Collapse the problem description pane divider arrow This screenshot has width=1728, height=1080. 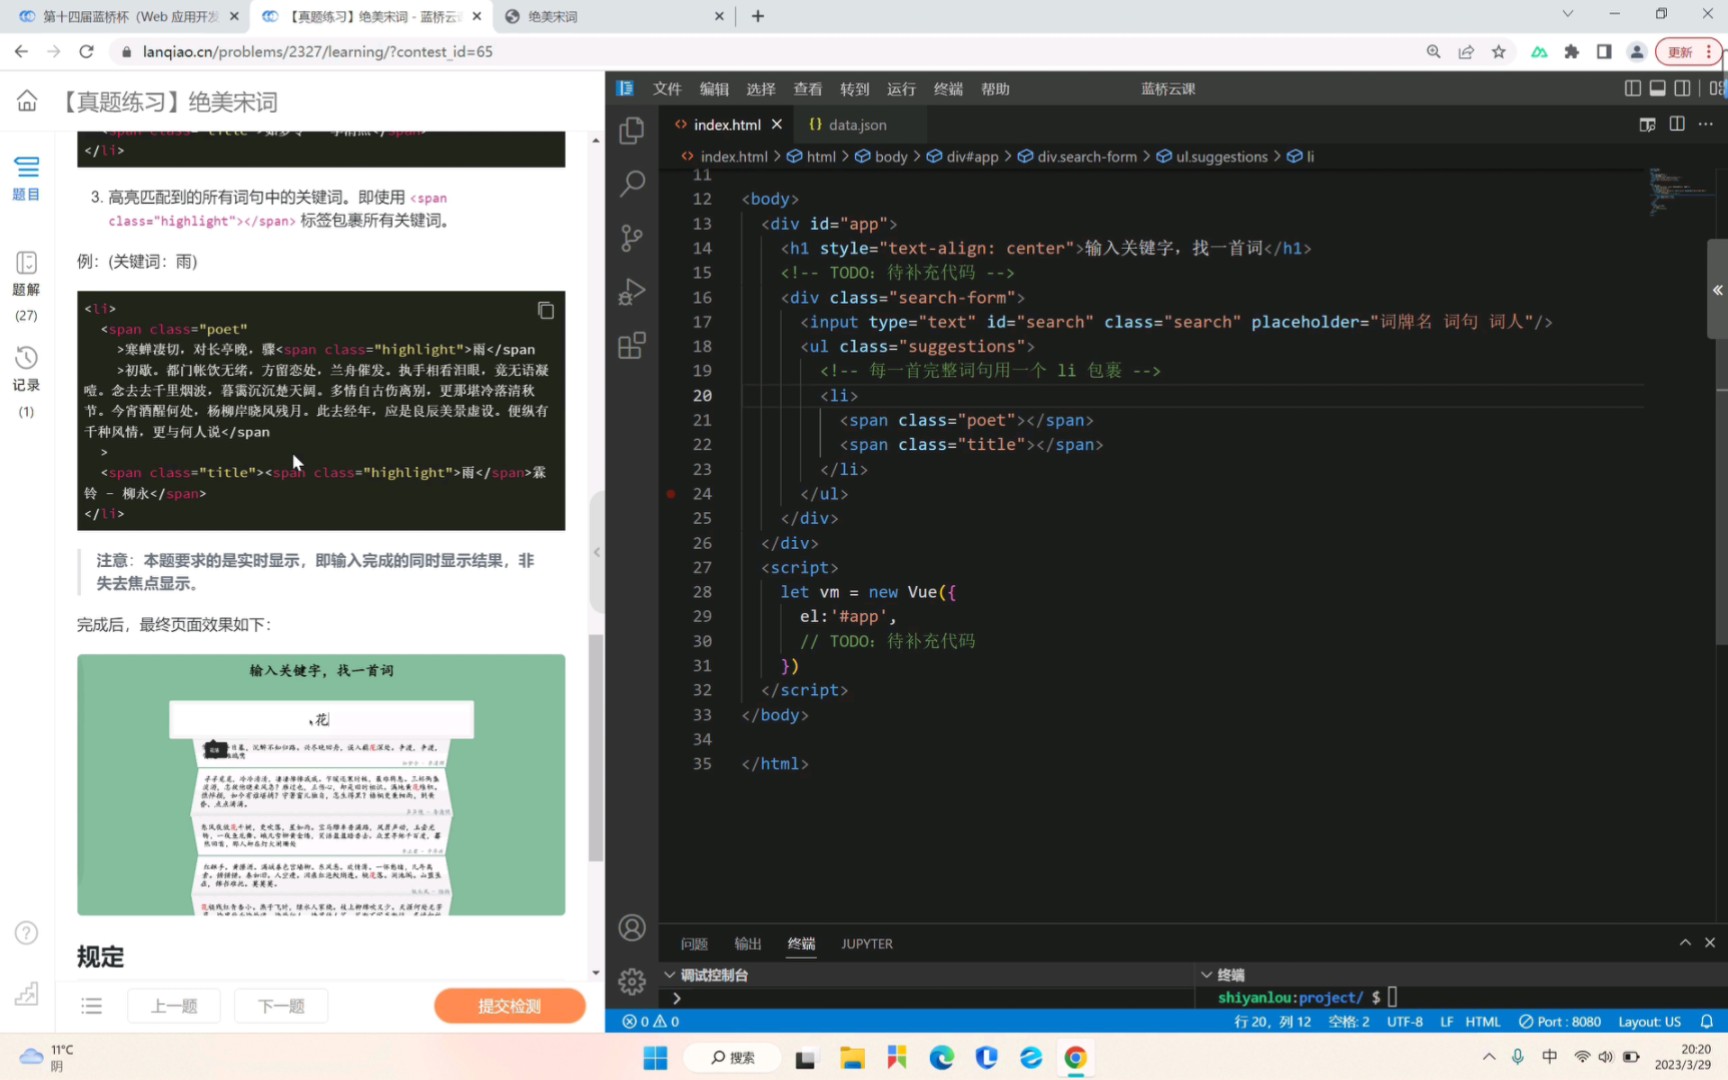point(597,551)
